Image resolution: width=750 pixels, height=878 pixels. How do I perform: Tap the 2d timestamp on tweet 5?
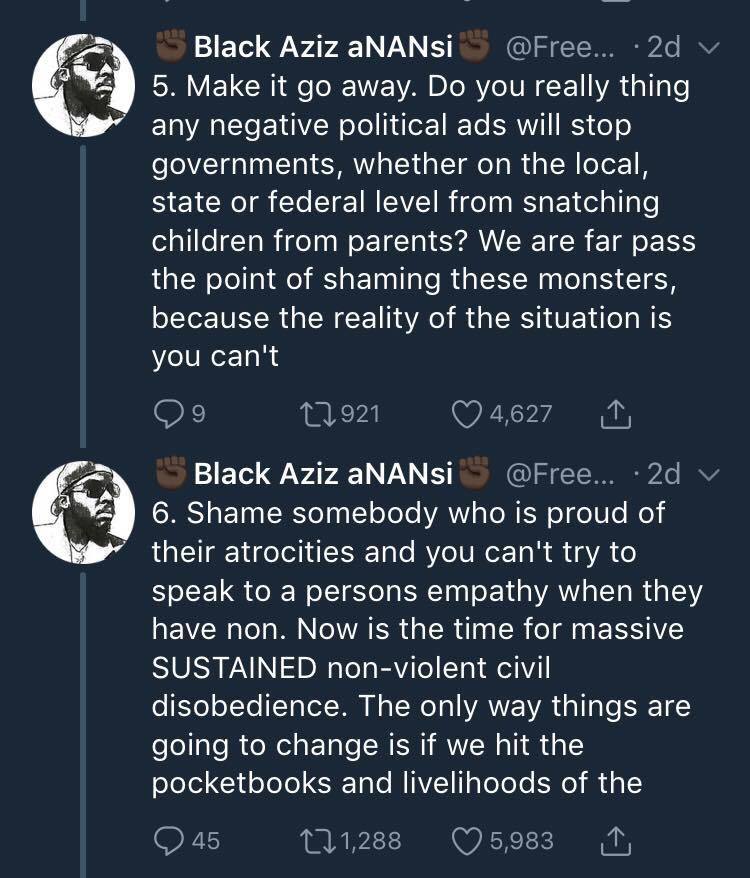click(x=663, y=47)
